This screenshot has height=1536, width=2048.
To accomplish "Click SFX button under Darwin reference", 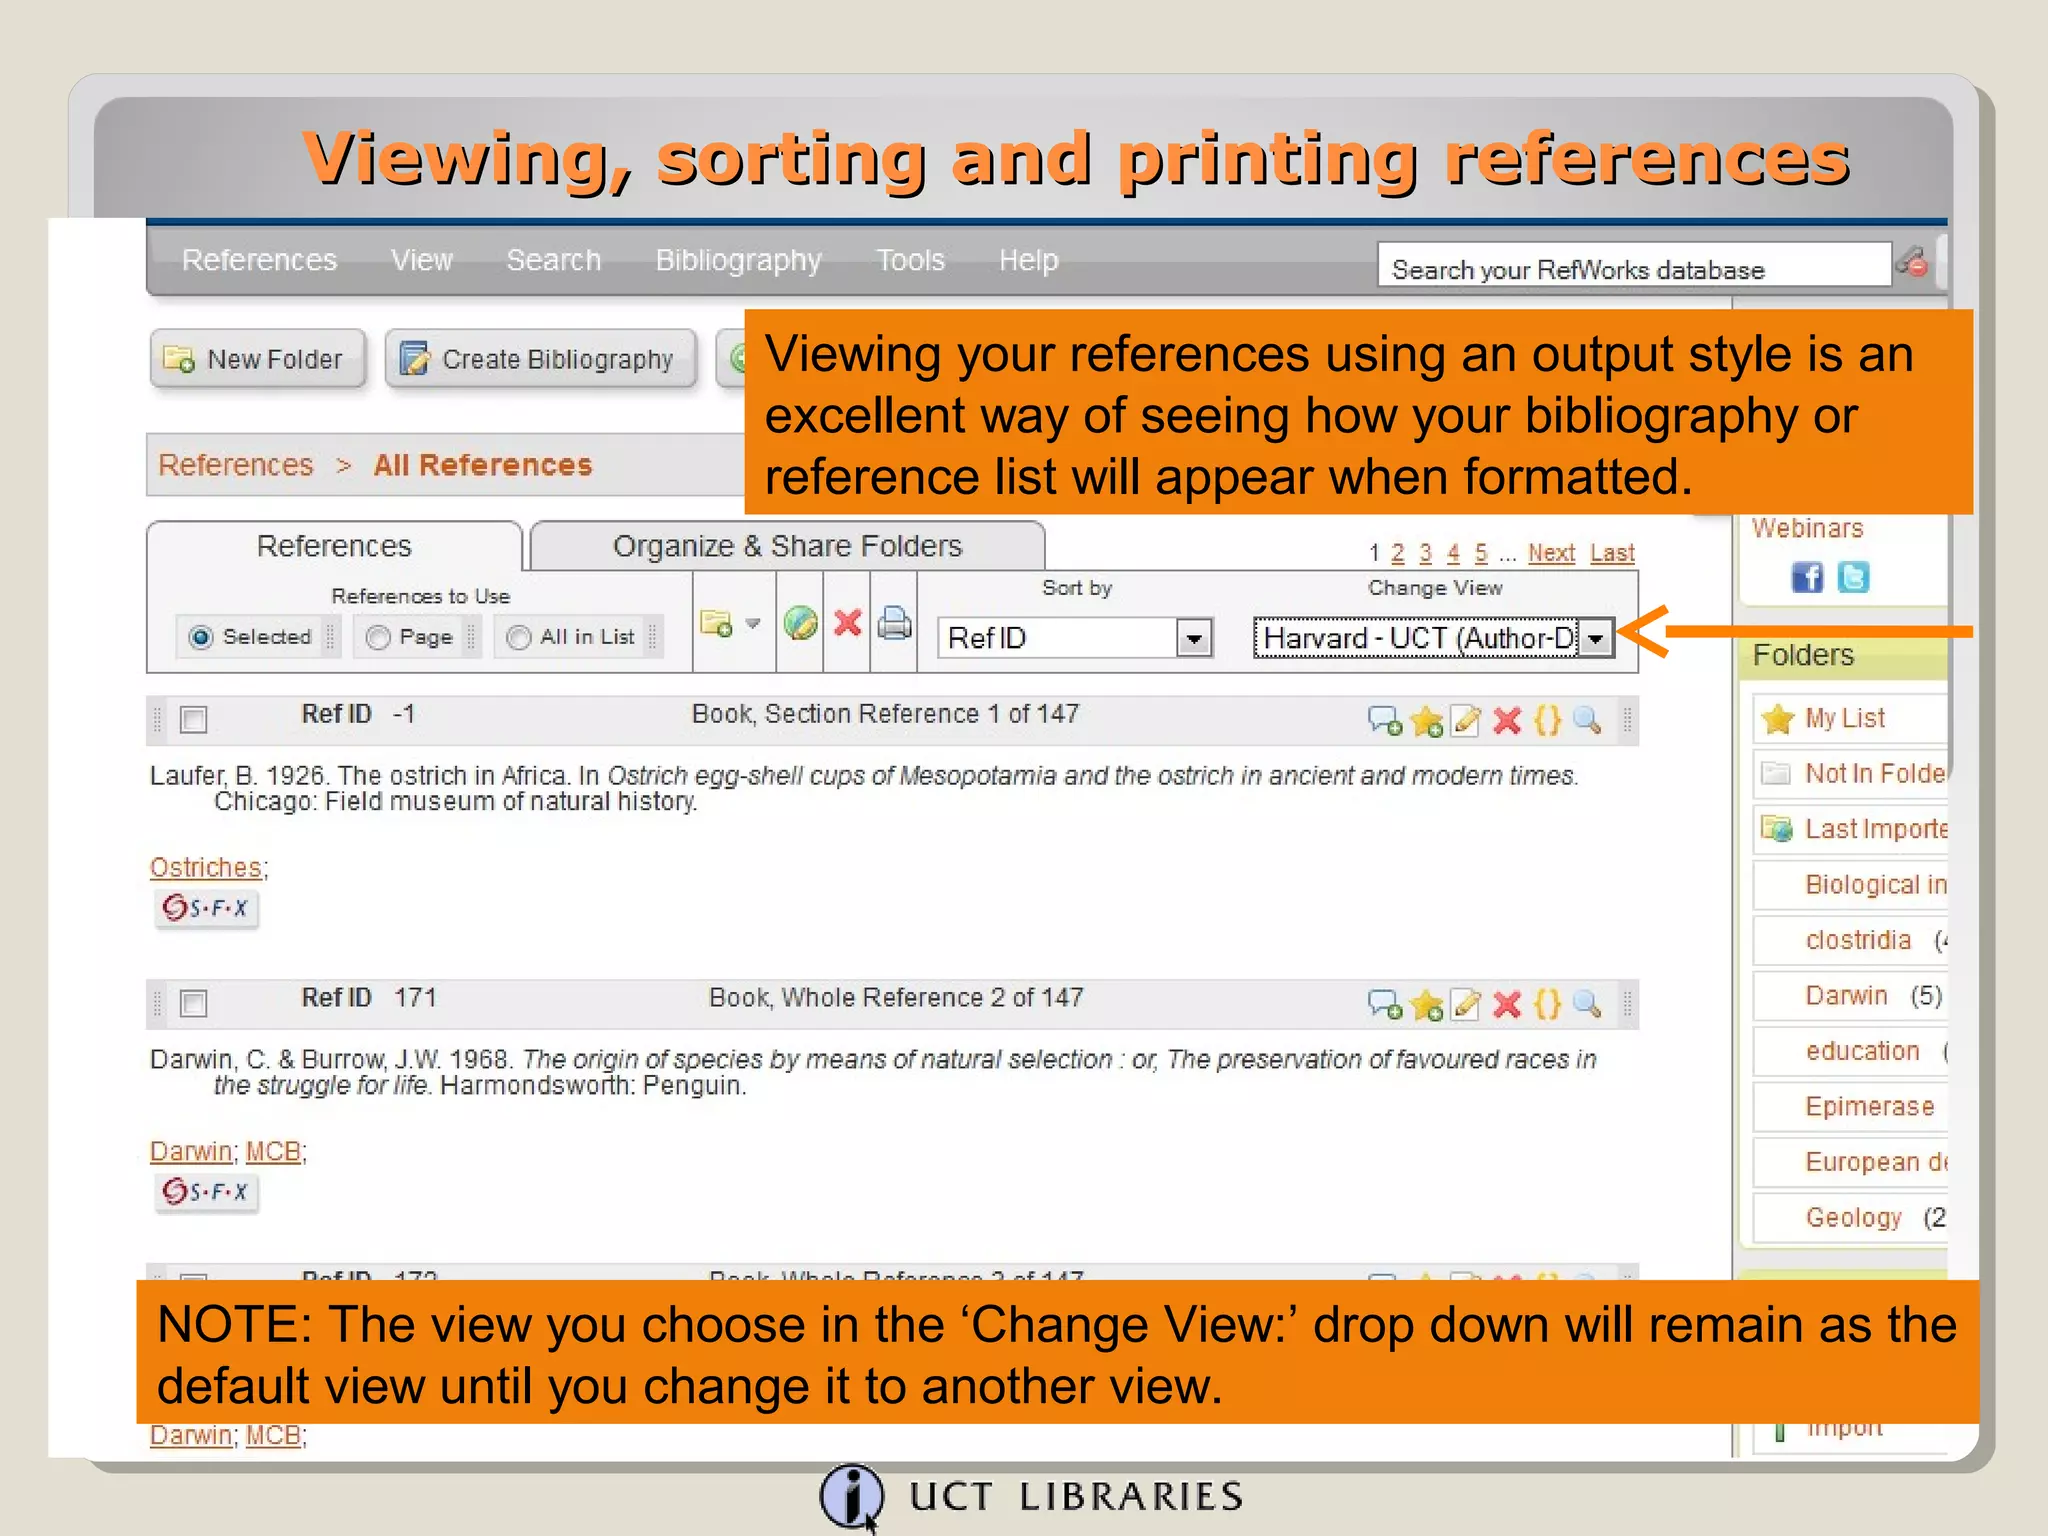I will pyautogui.click(x=207, y=1192).
